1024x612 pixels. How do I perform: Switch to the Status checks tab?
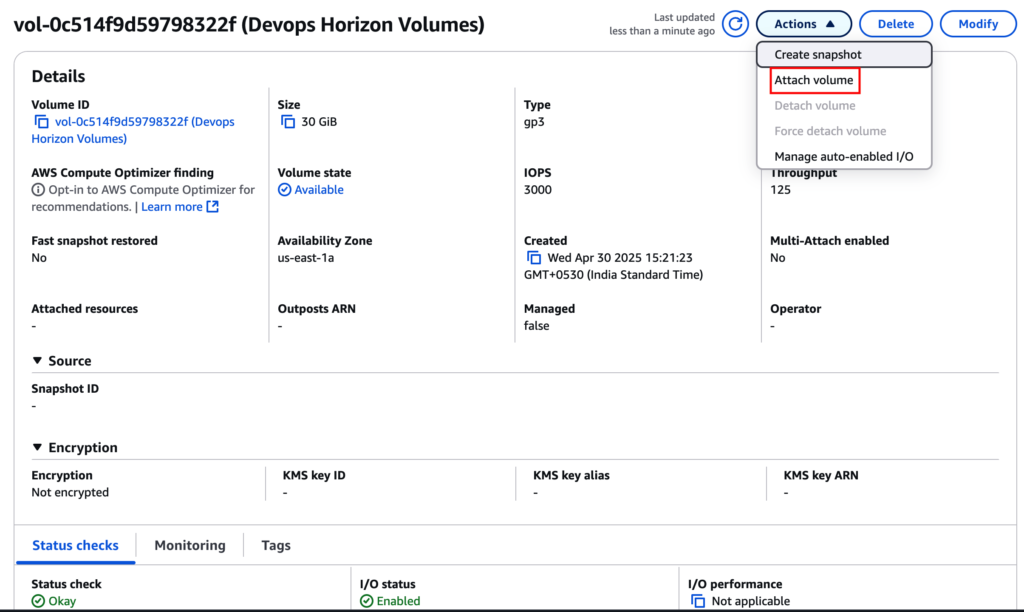[x=75, y=545]
